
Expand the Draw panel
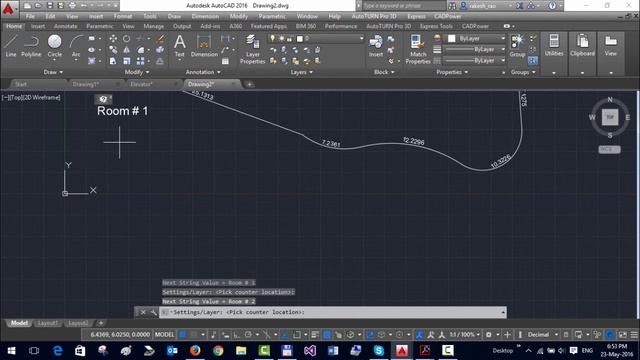pyautogui.click(x=53, y=72)
